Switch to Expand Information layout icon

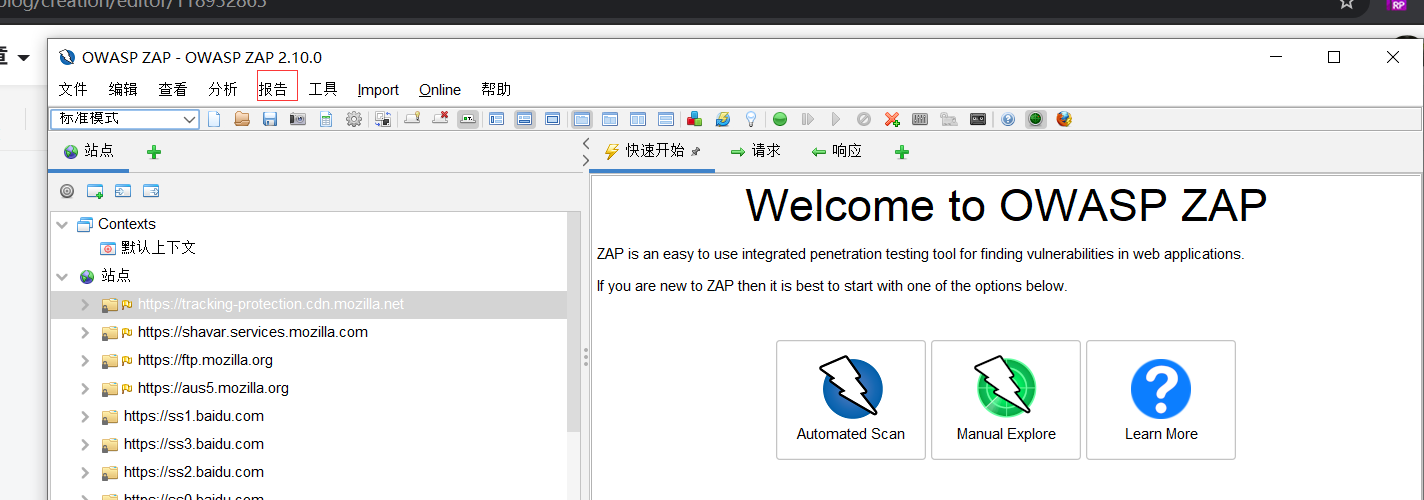point(525,119)
